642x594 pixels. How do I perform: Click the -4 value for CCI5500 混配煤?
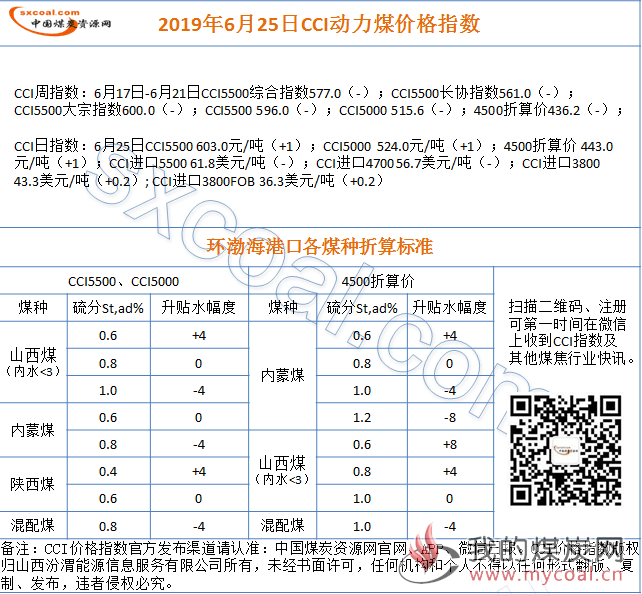click(x=199, y=526)
